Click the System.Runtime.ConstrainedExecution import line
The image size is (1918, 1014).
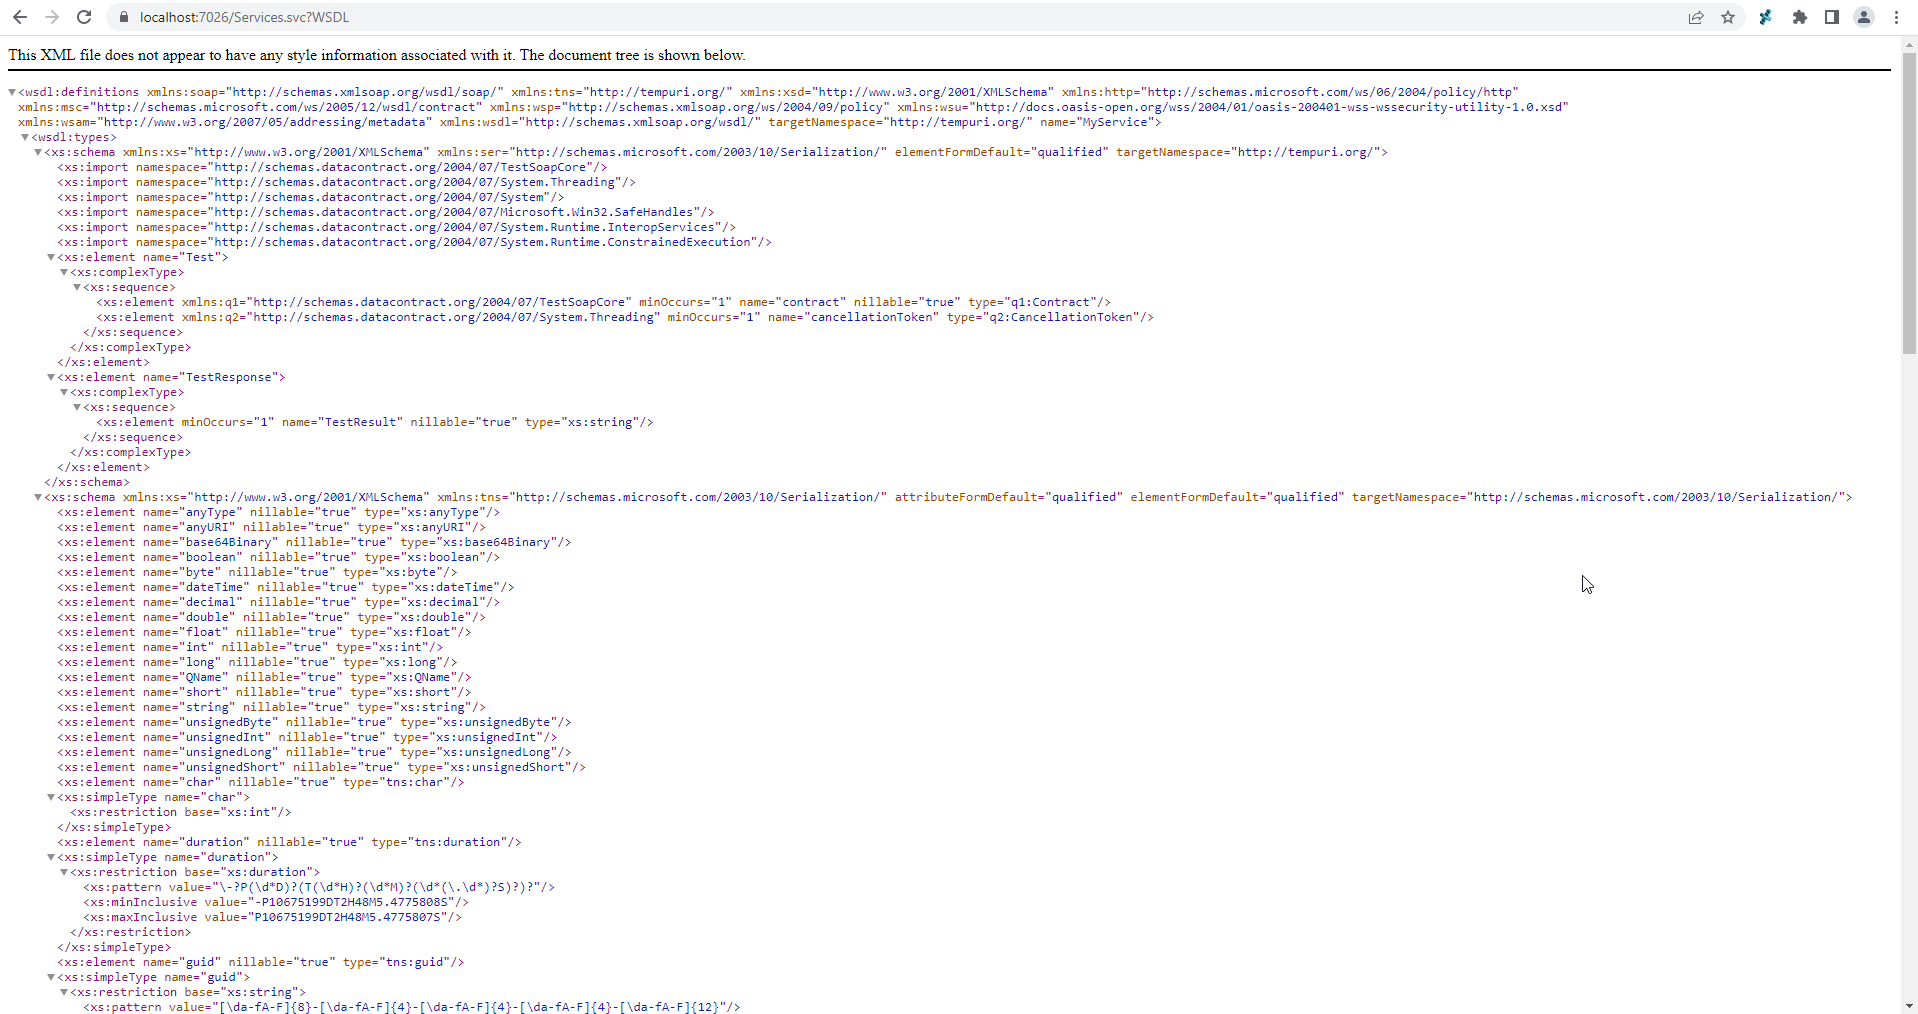[414, 242]
